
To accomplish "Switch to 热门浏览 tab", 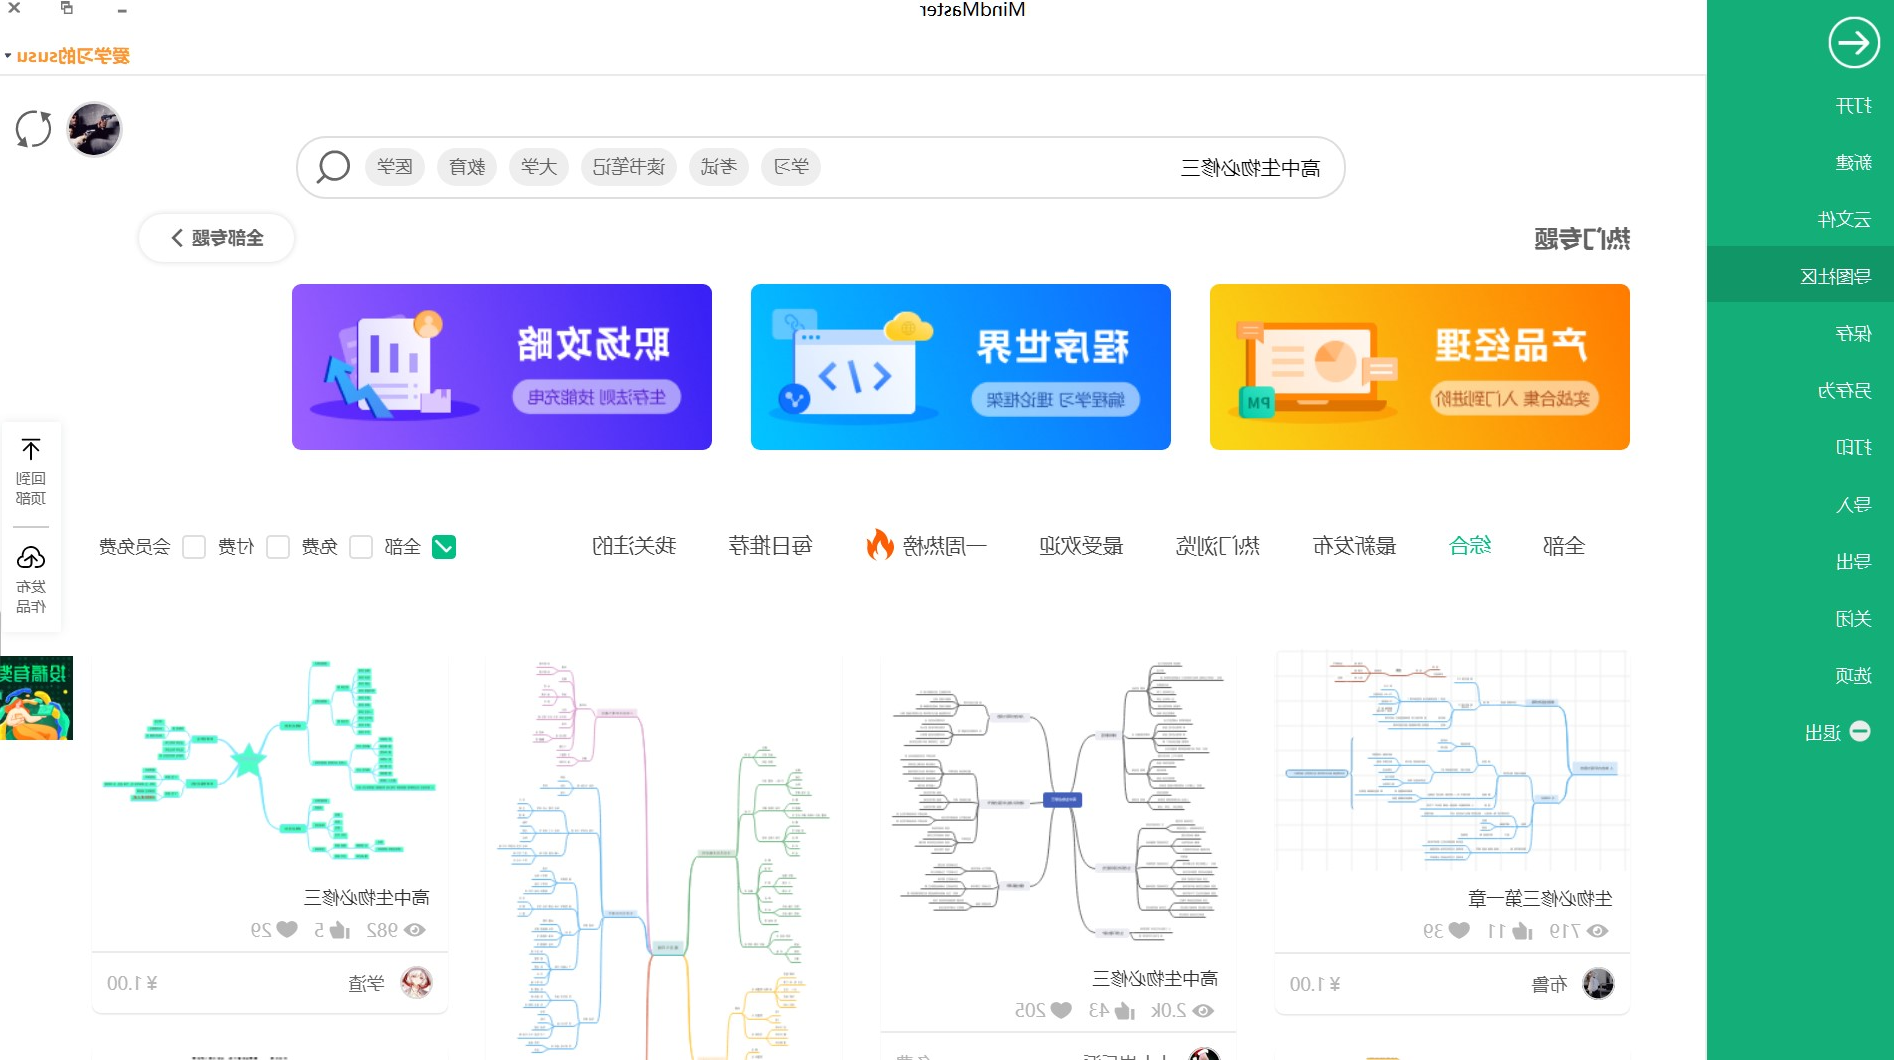I will click(x=1218, y=545).
